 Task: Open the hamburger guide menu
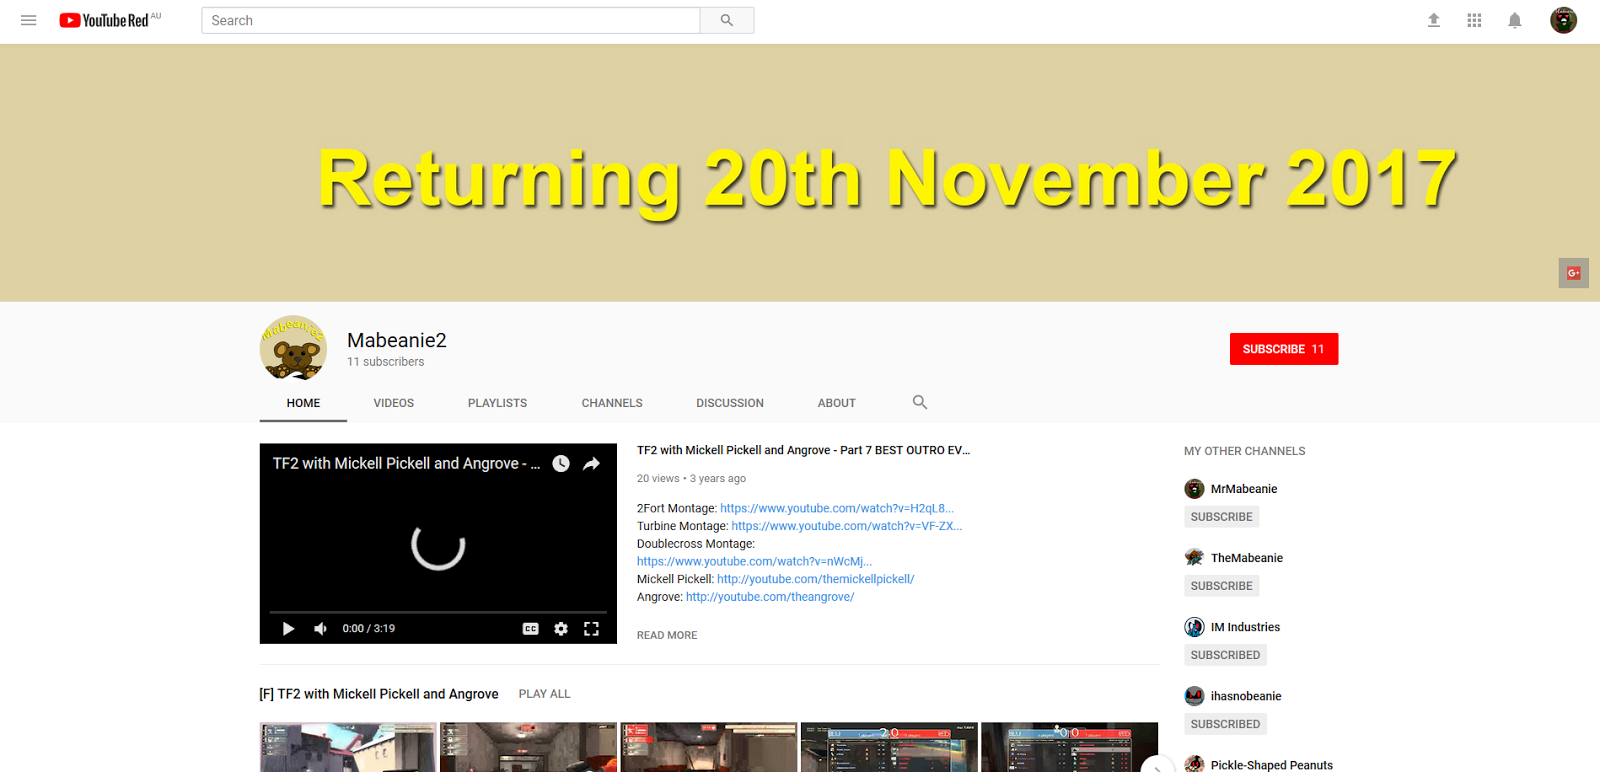[x=28, y=20]
